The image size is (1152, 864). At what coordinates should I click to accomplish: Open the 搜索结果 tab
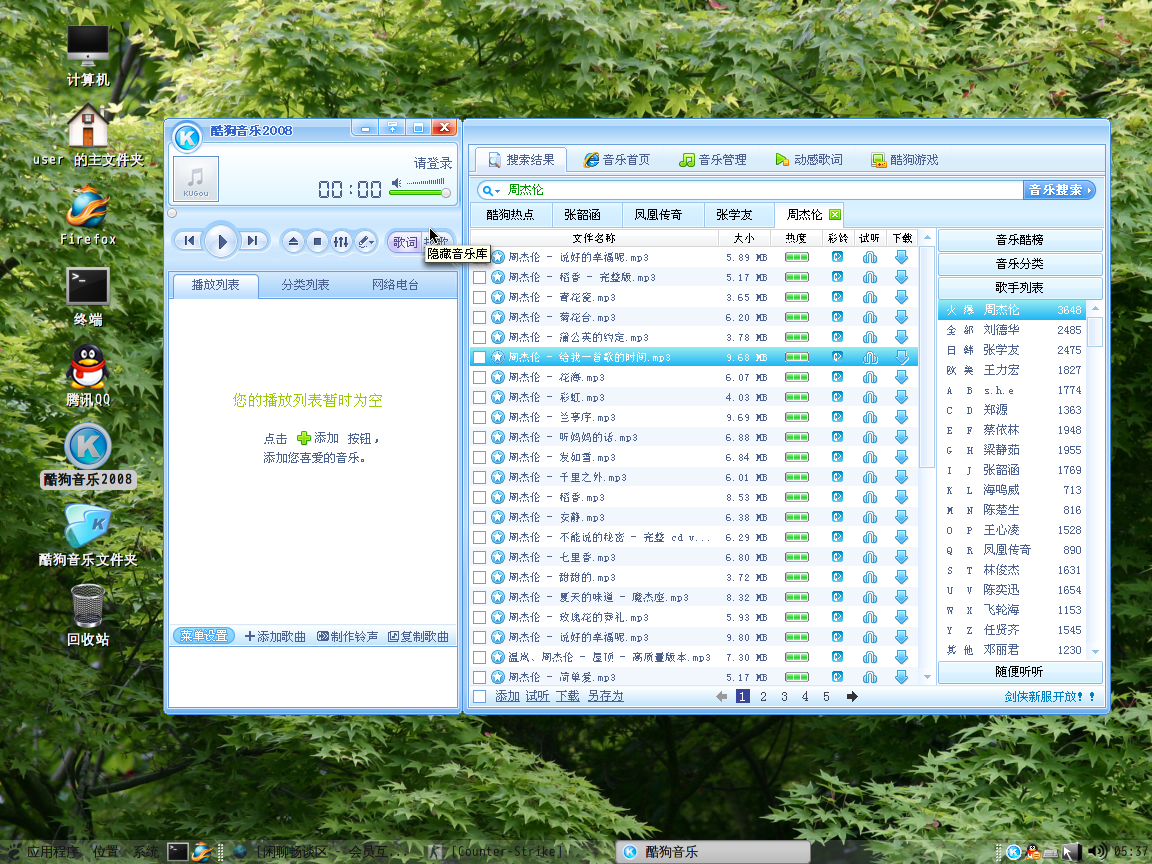[521, 159]
